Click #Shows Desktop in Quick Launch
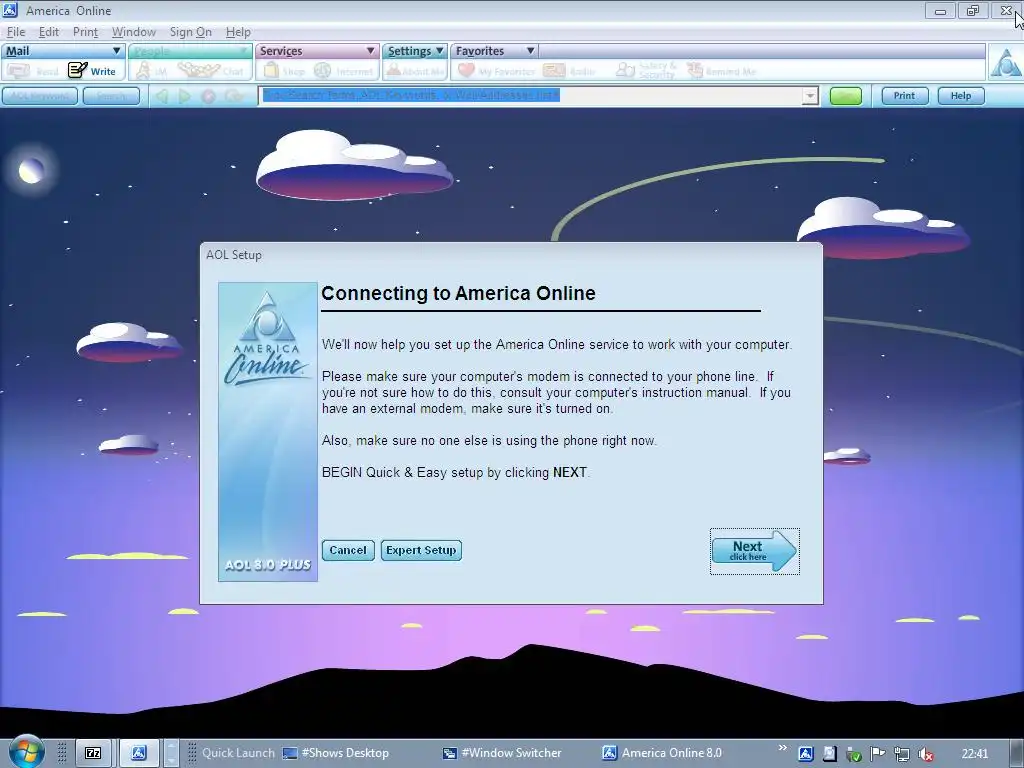Viewport: 1024px width, 768px height. [x=336, y=753]
